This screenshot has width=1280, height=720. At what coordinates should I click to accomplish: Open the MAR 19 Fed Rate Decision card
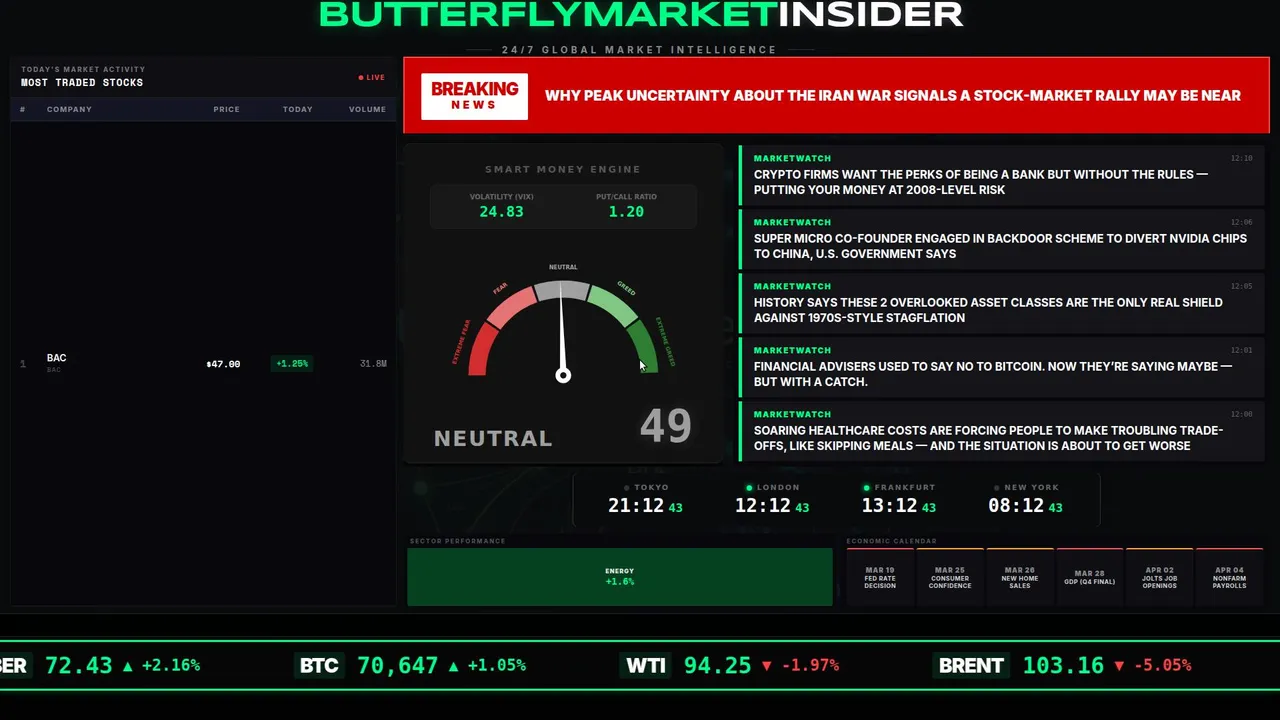(880, 577)
